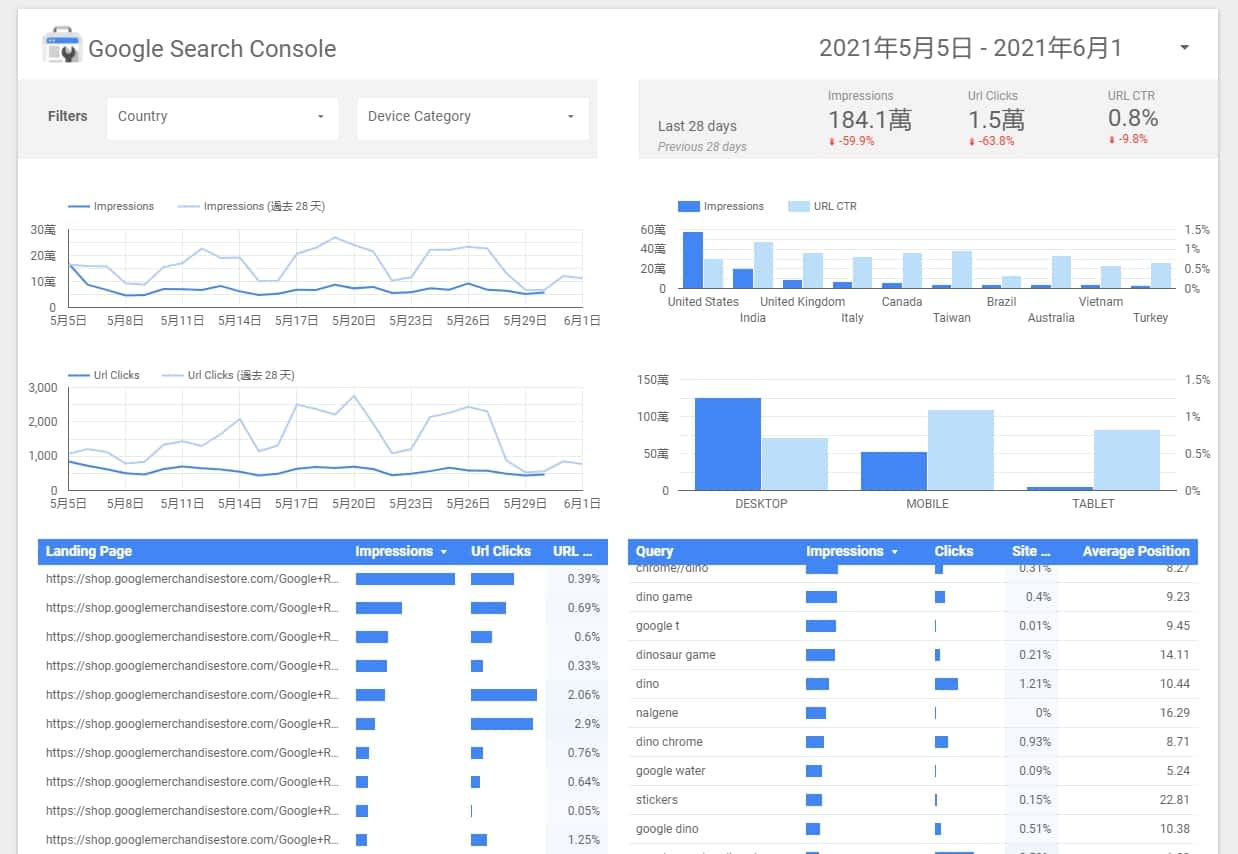Open the landing page URL with 2.06% CTR

point(193,695)
